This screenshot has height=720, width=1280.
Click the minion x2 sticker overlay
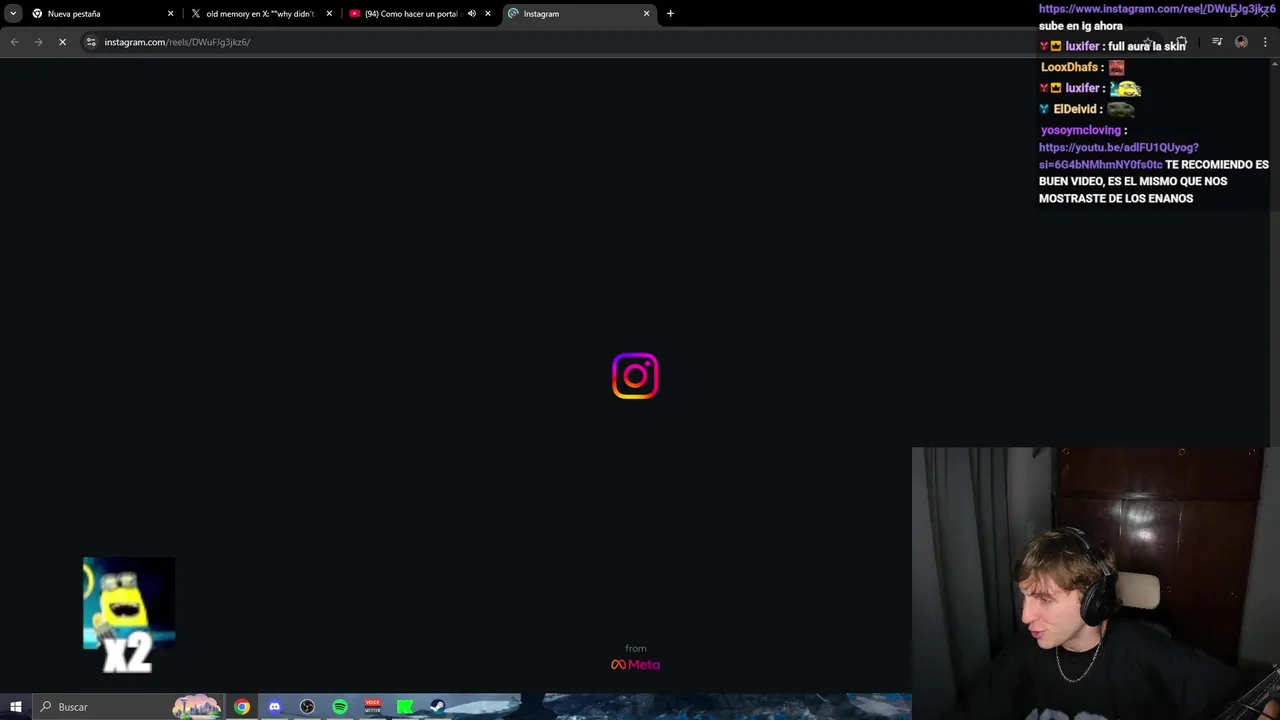129,615
